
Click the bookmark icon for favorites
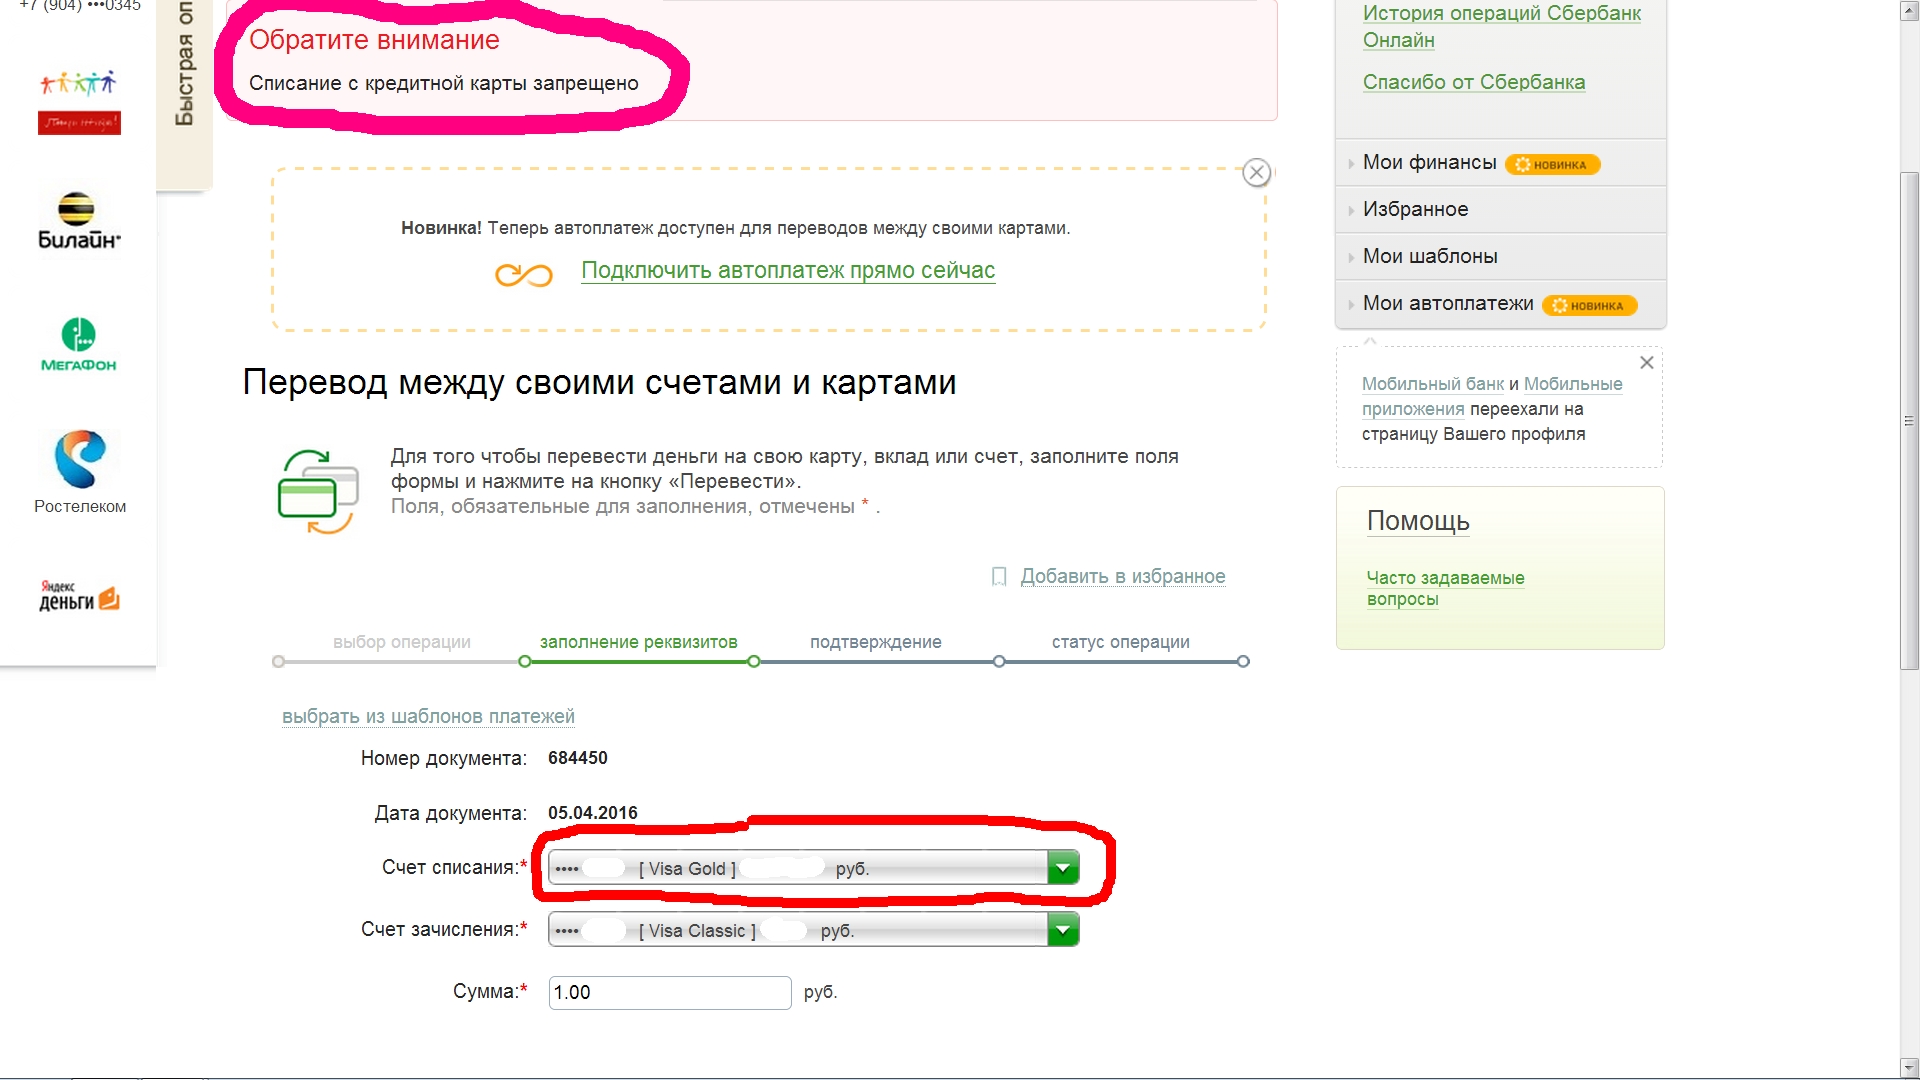(x=998, y=577)
